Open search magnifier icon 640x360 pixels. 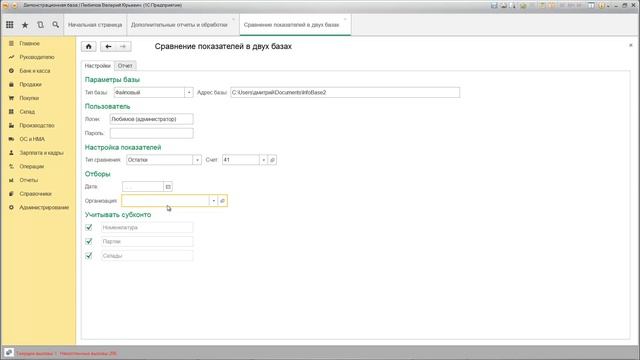point(56,25)
